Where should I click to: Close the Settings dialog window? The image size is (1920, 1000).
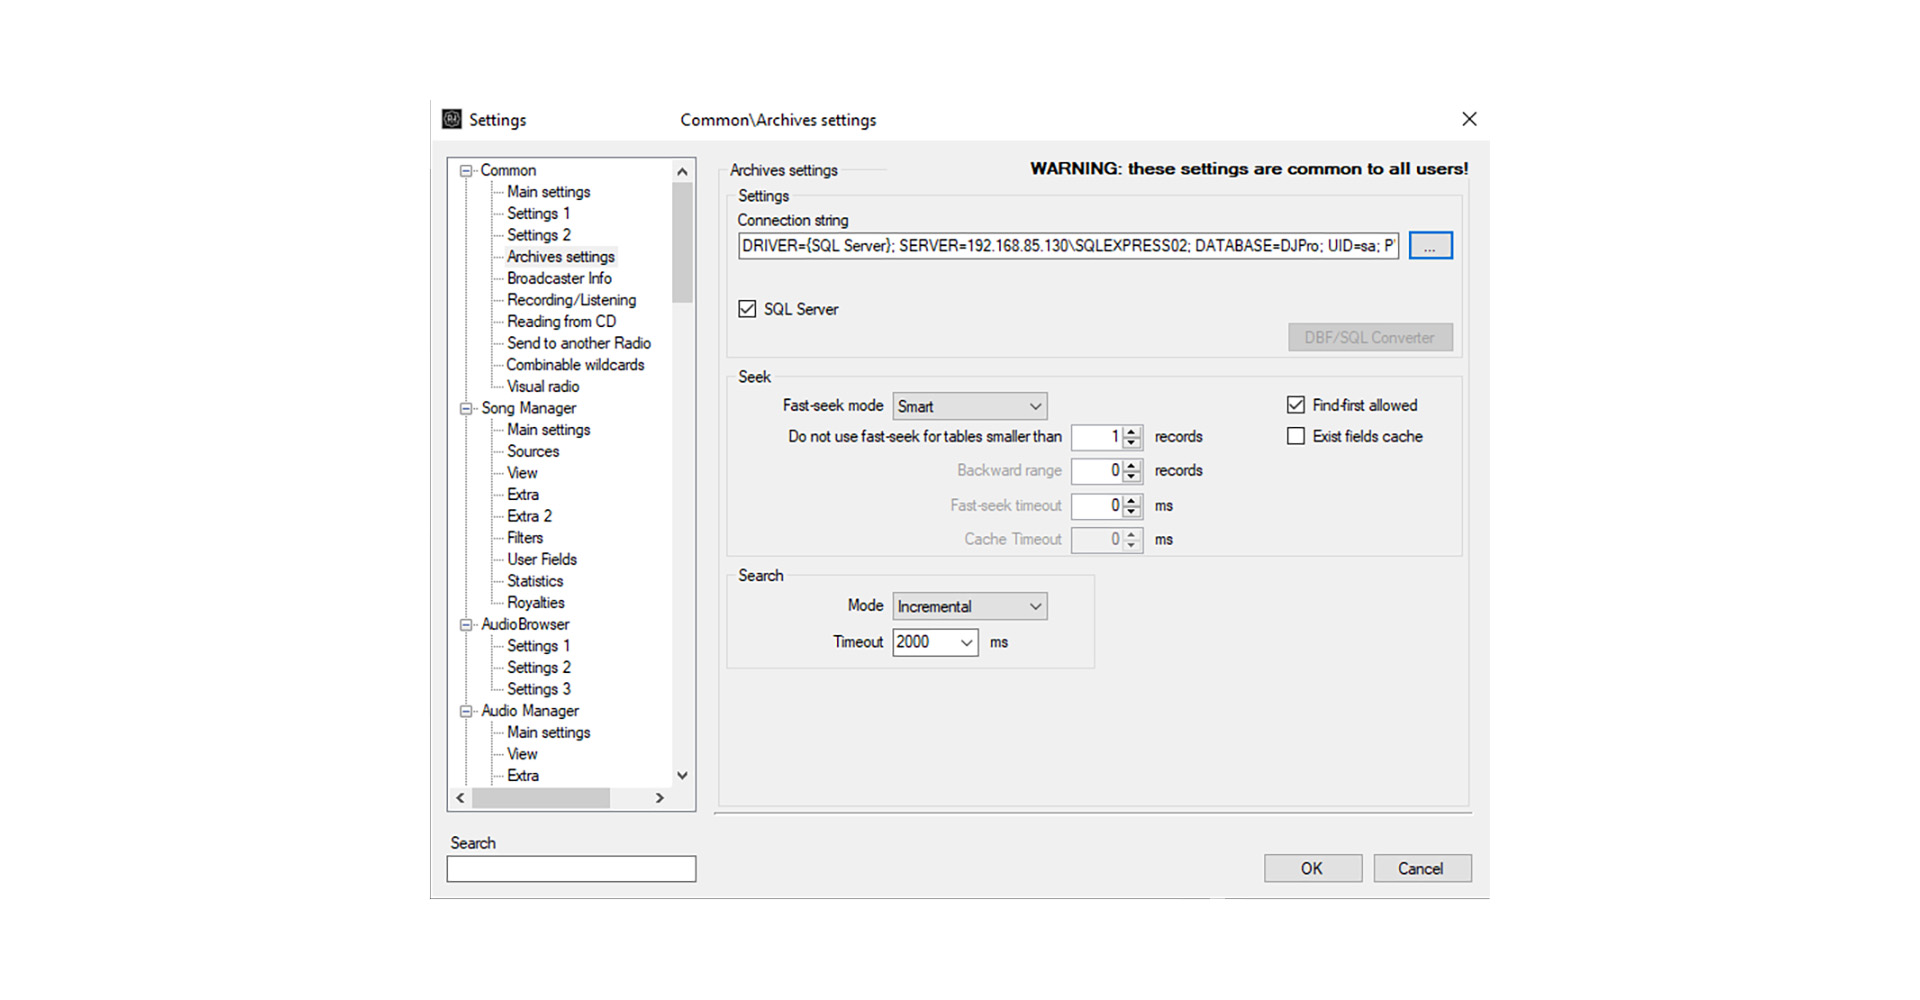[1469, 119]
